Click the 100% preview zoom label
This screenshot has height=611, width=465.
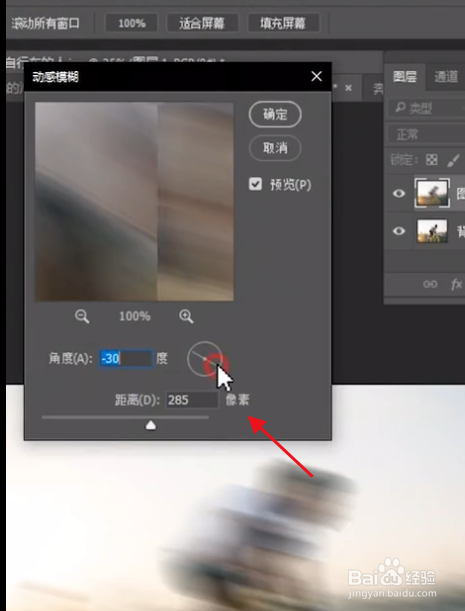coord(134,316)
